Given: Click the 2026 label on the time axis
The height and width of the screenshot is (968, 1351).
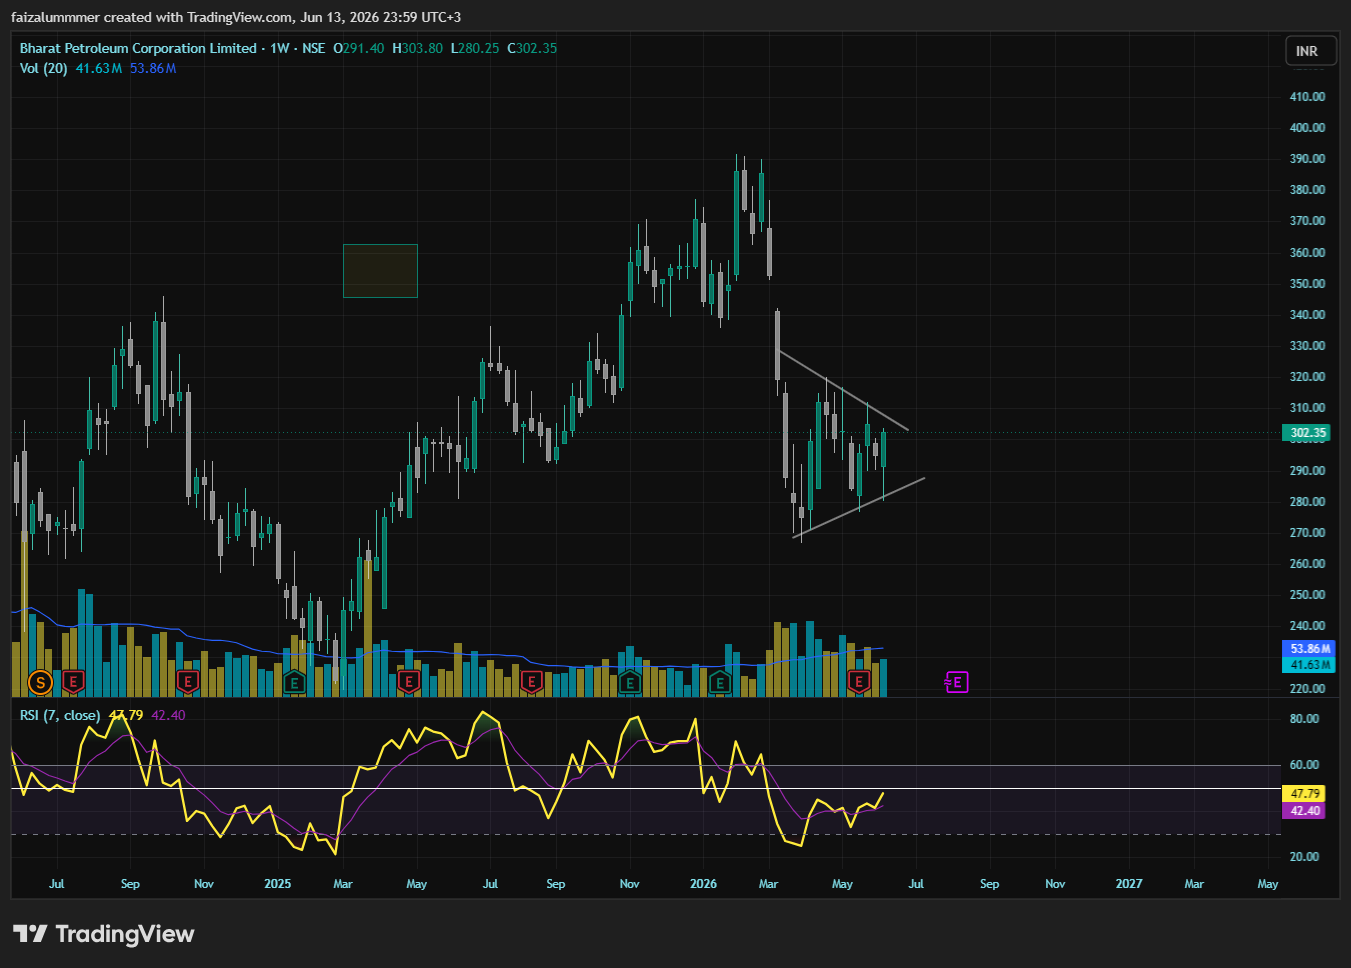Looking at the screenshot, I should point(704,884).
